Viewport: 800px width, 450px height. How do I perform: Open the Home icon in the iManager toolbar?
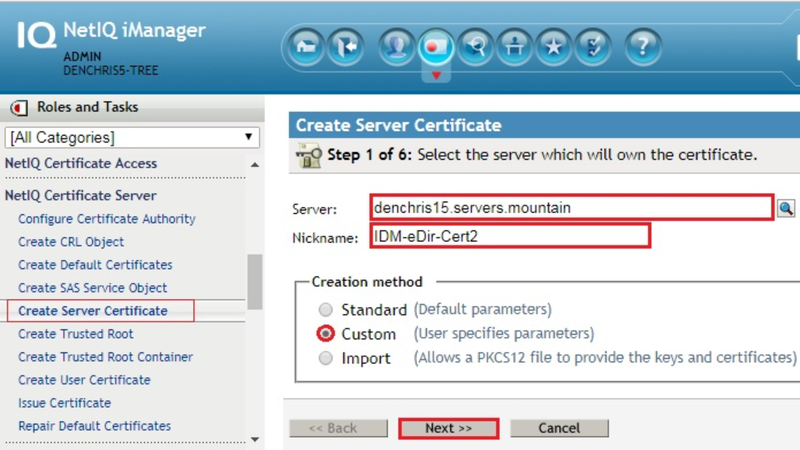click(x=306, y=47)
